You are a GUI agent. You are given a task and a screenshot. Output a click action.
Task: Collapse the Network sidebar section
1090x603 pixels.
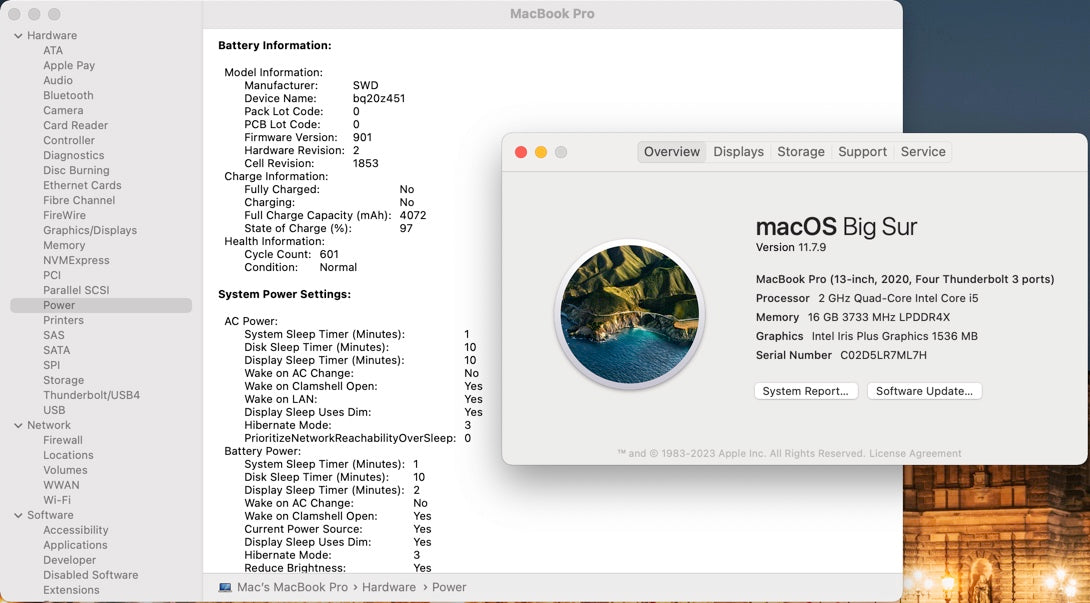tap(18, 425)
